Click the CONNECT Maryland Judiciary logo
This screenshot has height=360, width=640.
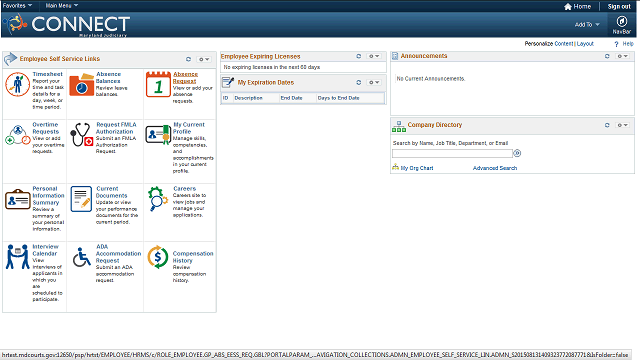tap(67, 25)
